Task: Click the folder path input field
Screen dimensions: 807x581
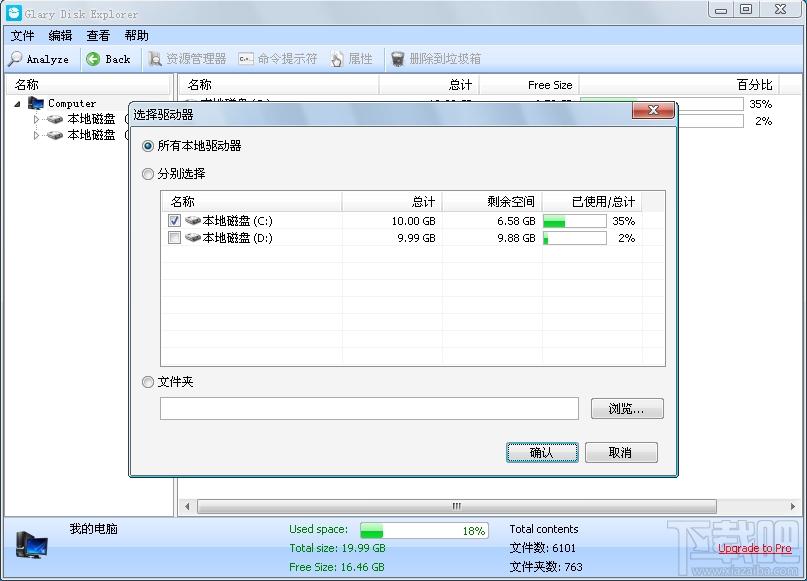Action: click(x=369, y=409)
